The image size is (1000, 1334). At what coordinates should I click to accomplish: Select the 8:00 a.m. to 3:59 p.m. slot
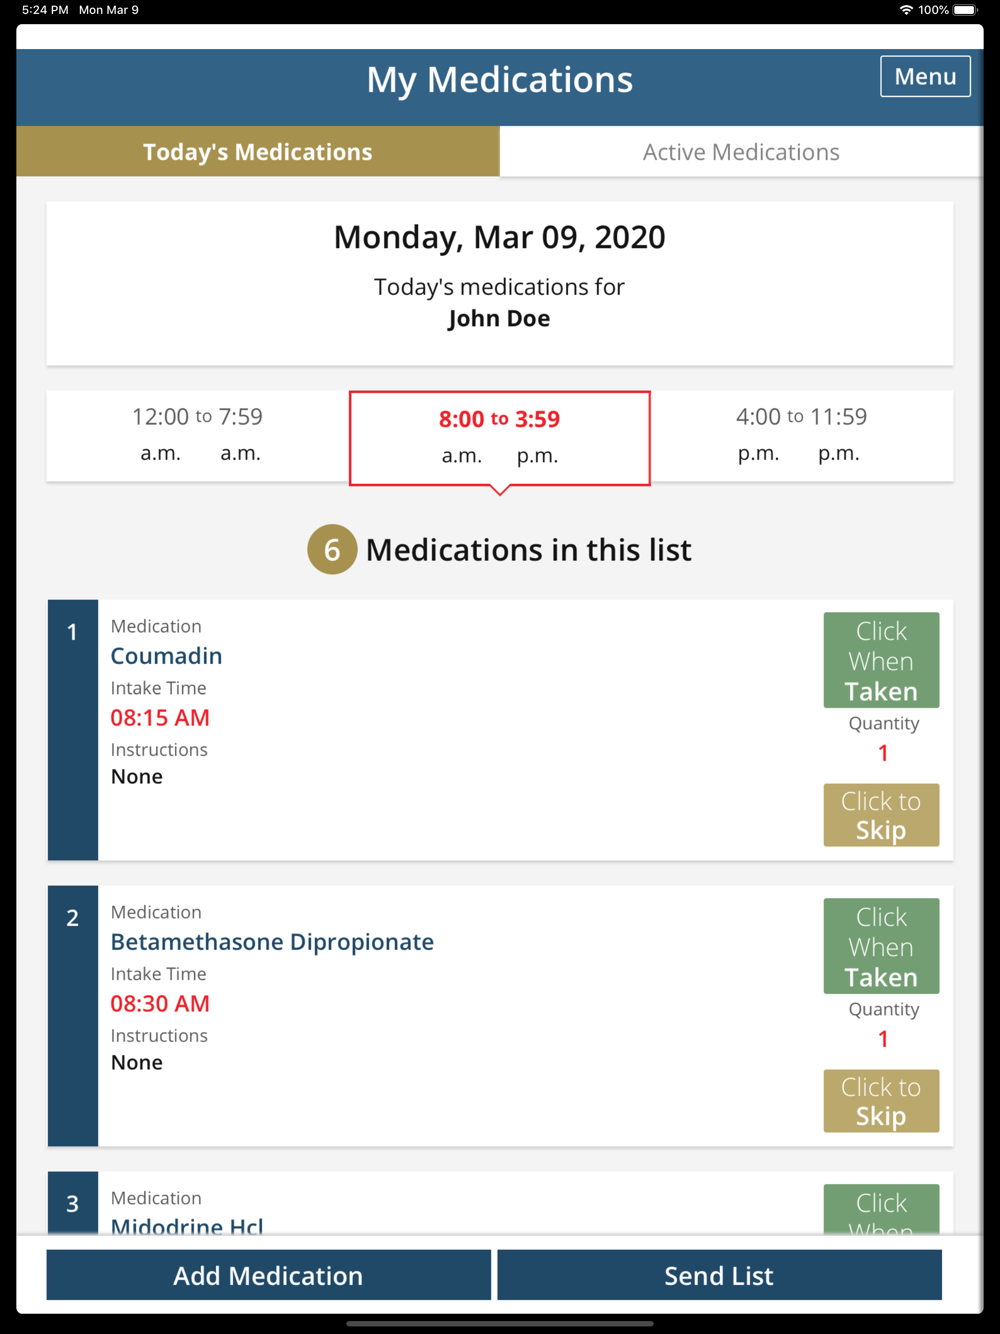[500, 438]
